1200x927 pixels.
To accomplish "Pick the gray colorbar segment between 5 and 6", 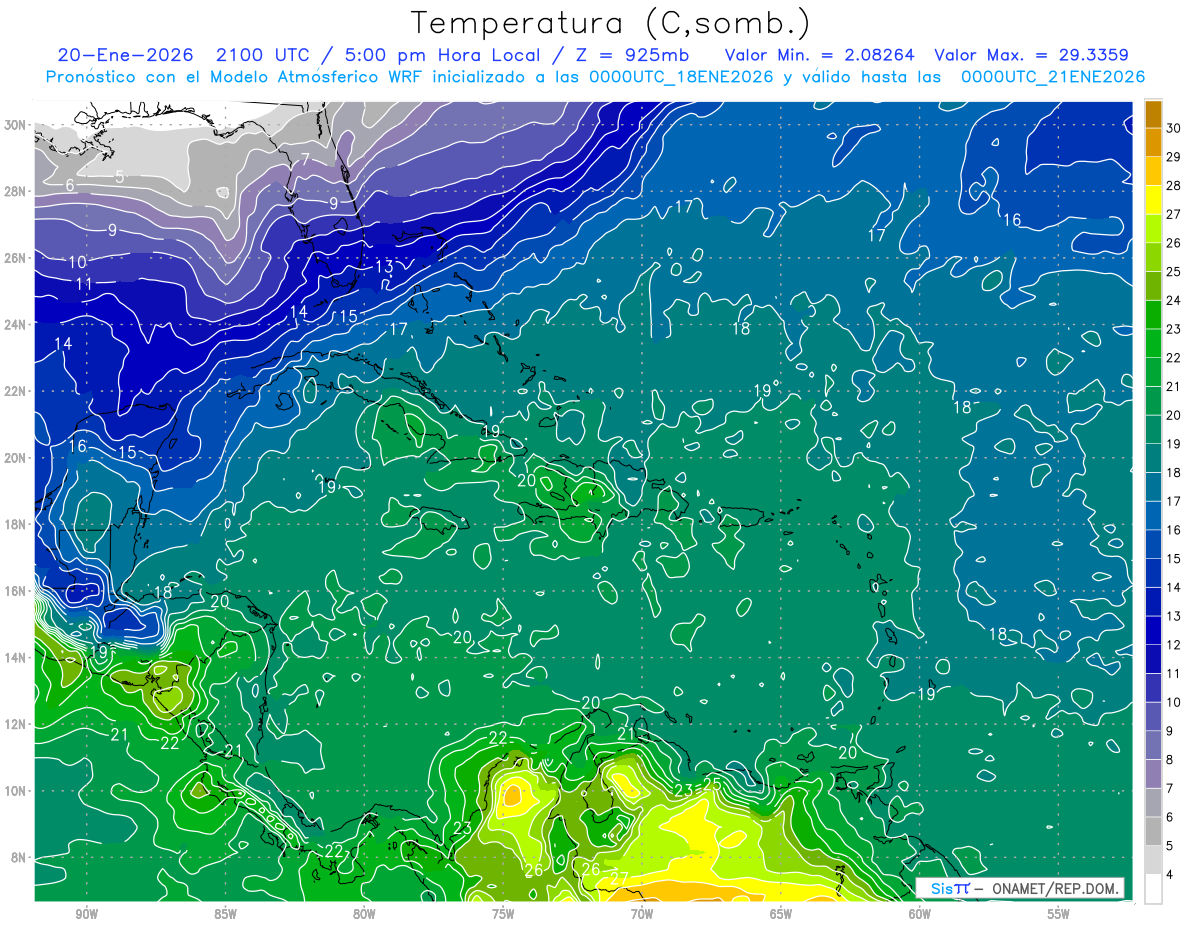I will (x=1153, y=831).
